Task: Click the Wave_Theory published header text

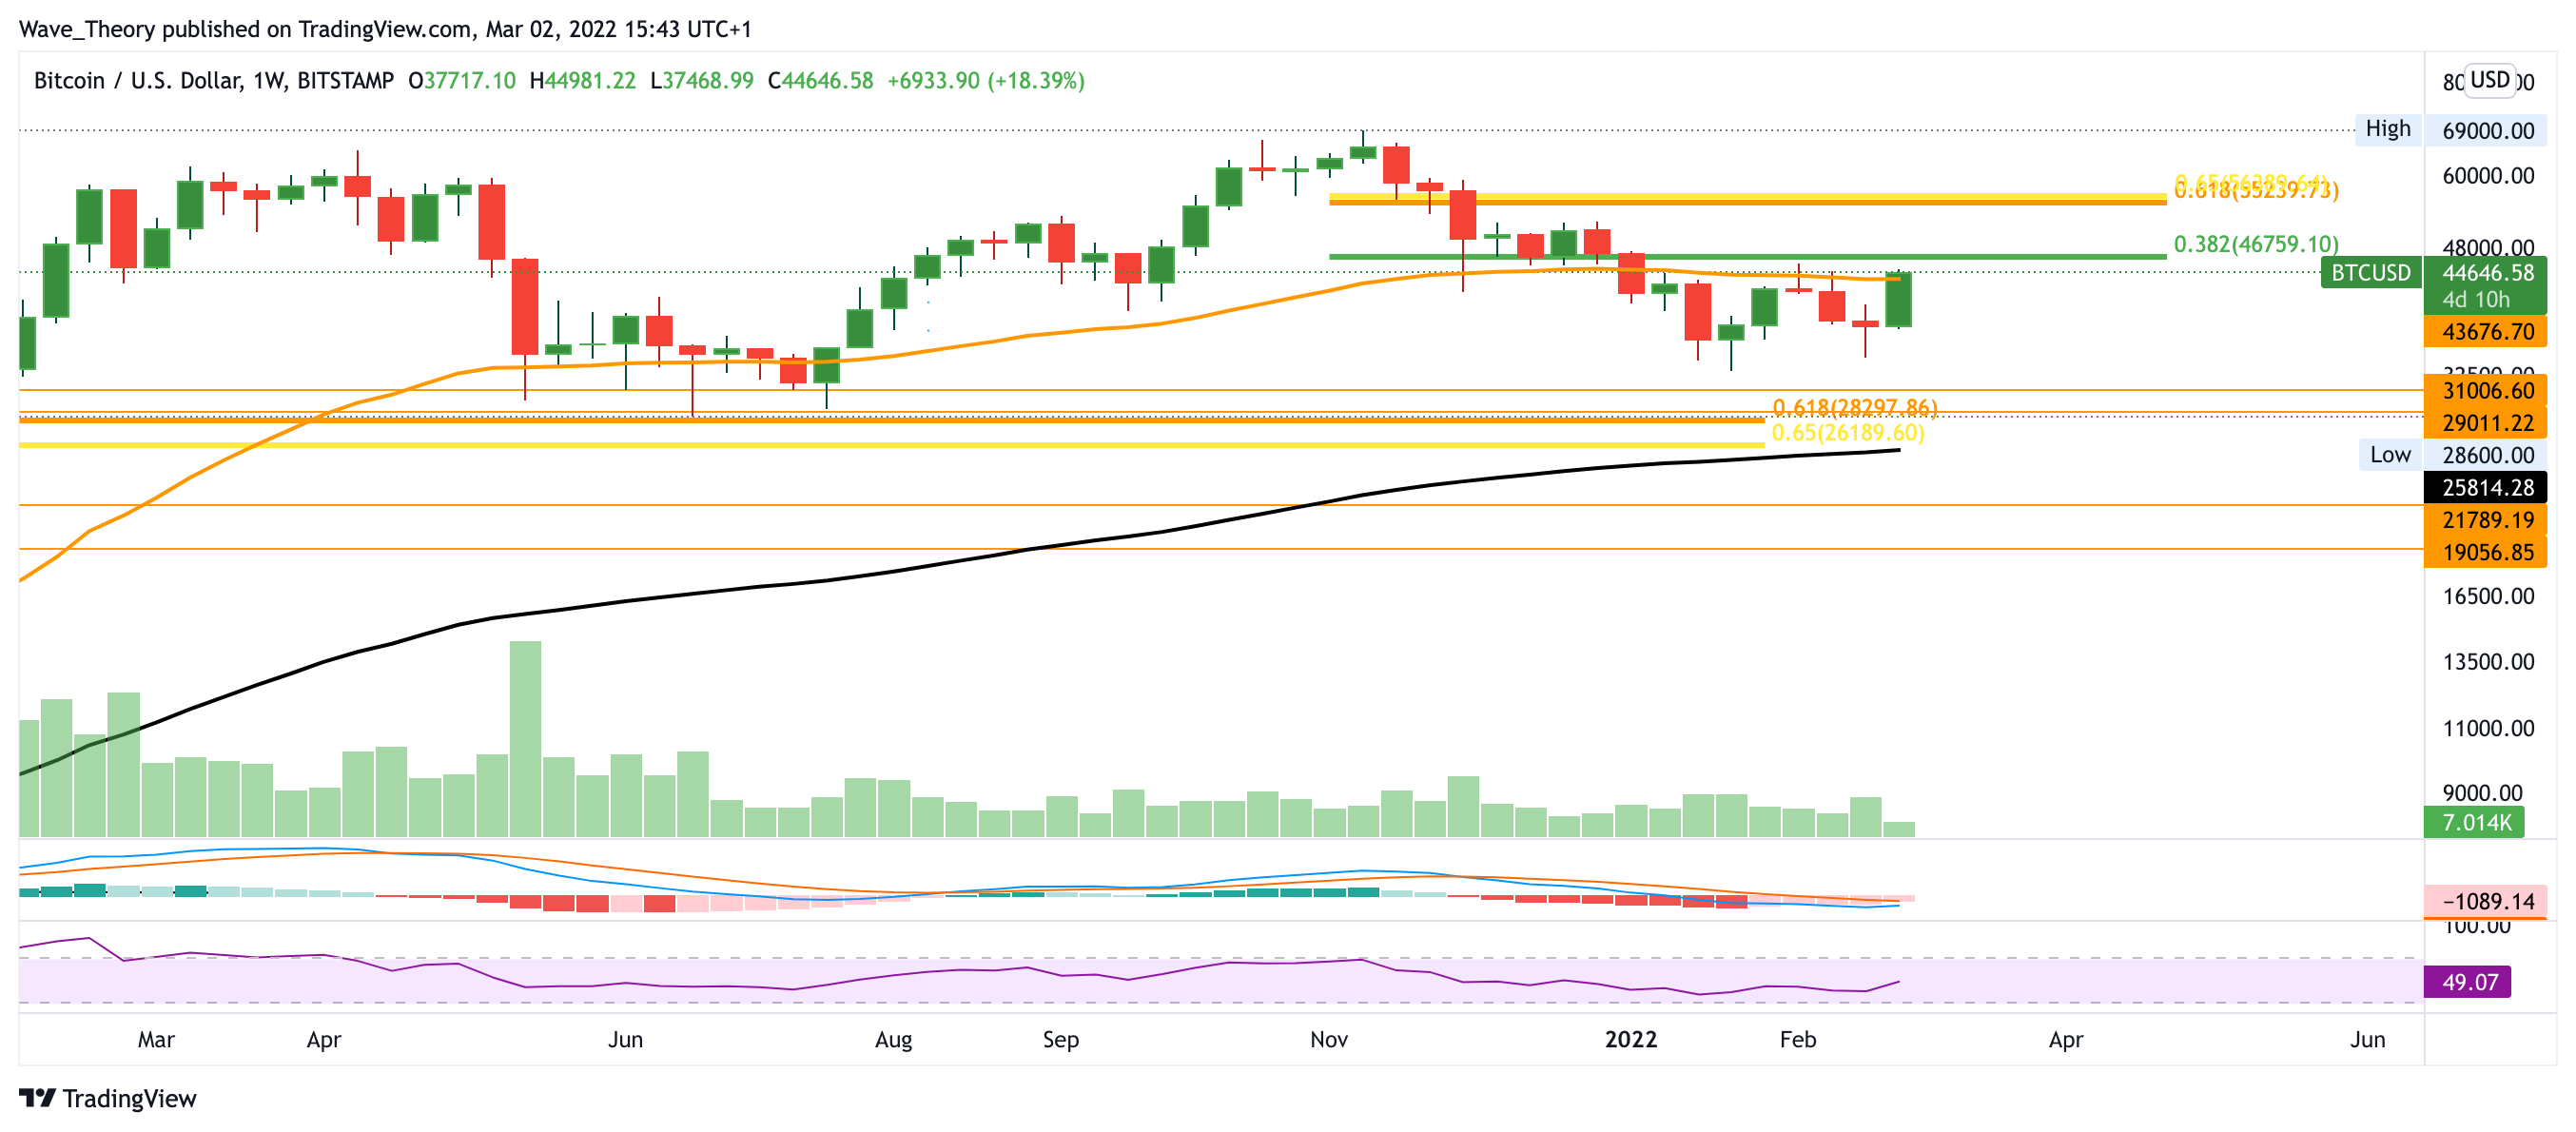Action: [384, 29]
